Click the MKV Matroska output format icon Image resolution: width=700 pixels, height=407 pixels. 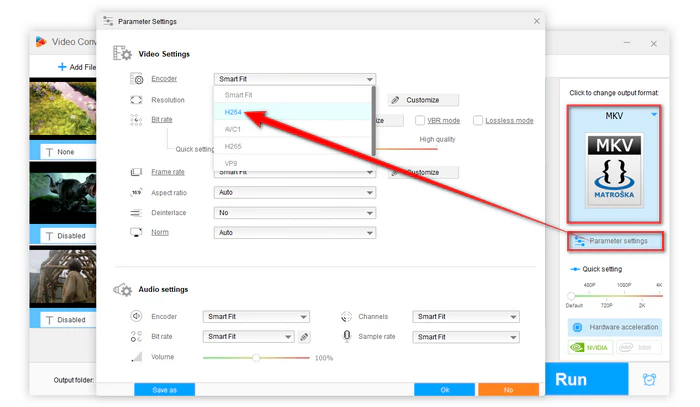tap(614, 166)
